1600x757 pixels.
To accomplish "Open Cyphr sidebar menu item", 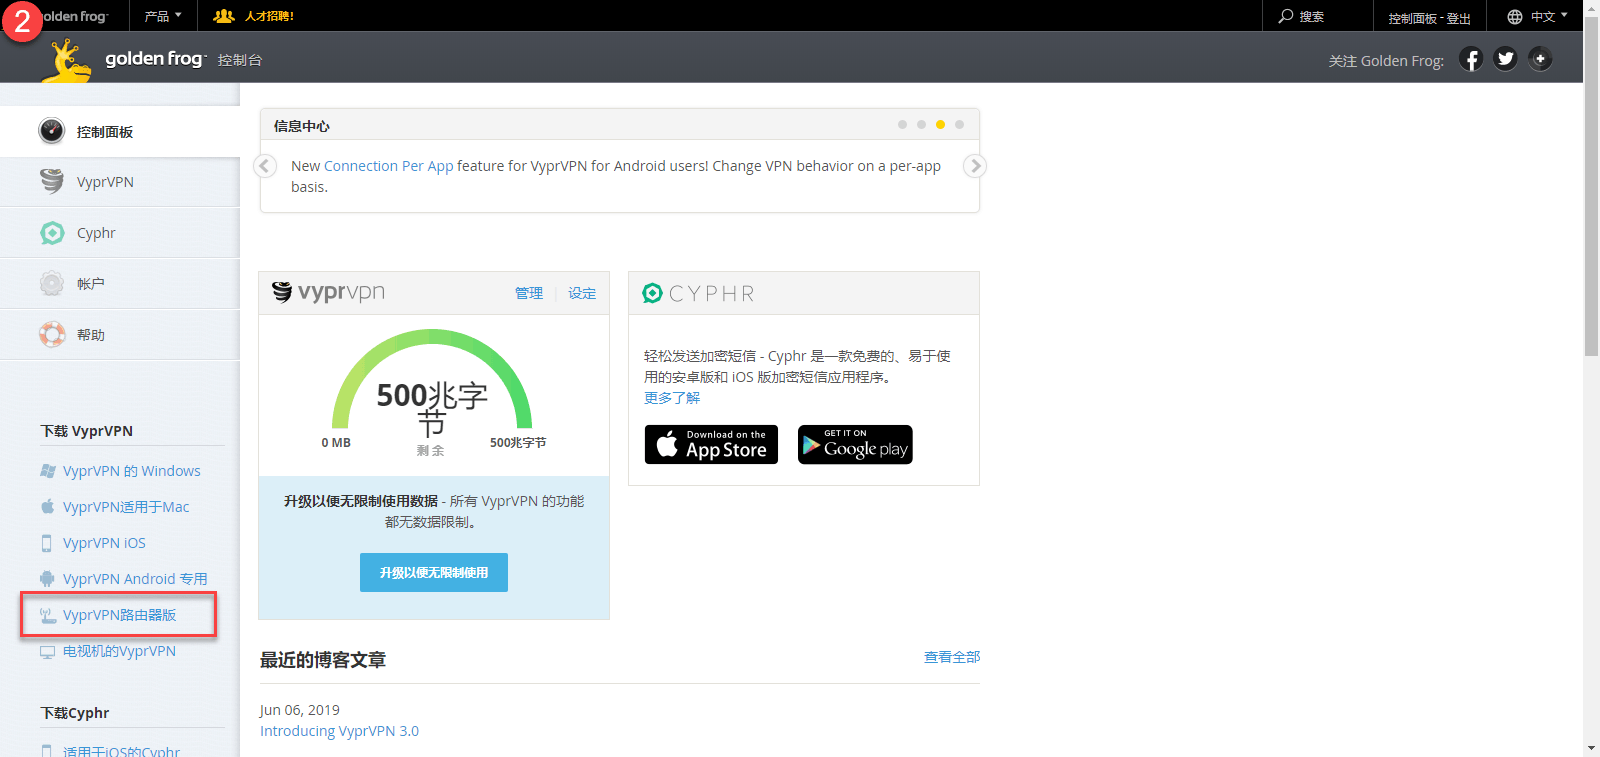I will (120, 233).
